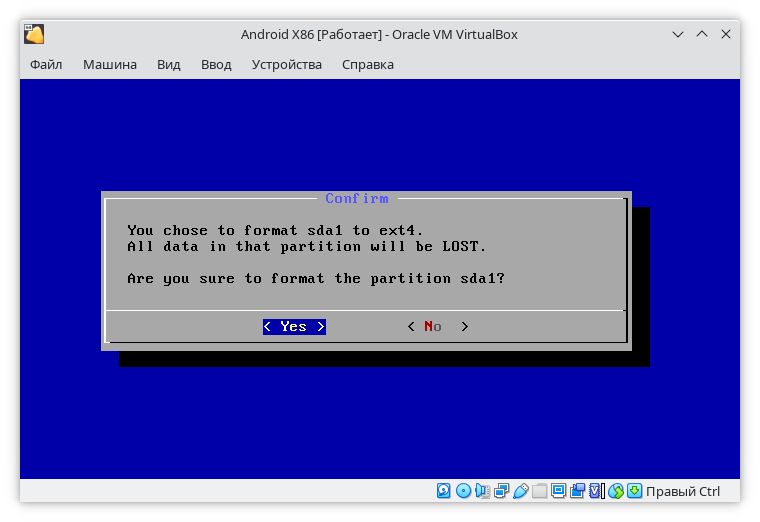760x522 pixels.
Task: Click the optical disc status icon
Action: [463, 491]
